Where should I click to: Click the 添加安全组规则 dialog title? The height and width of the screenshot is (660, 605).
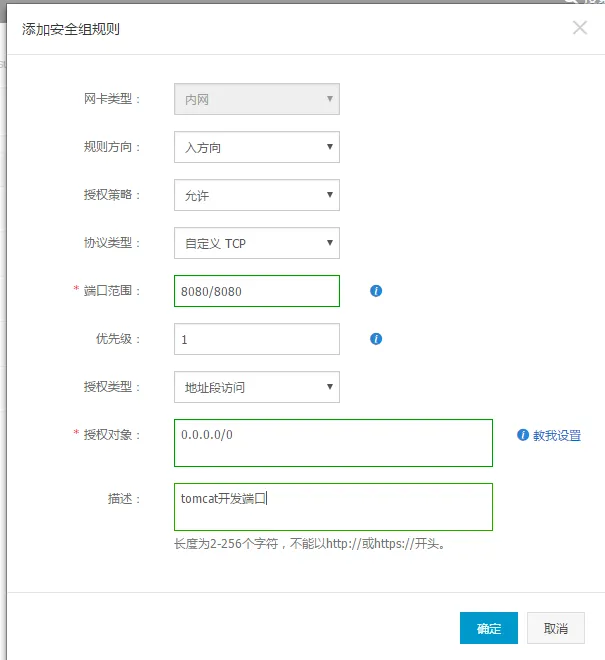(71, 29)
